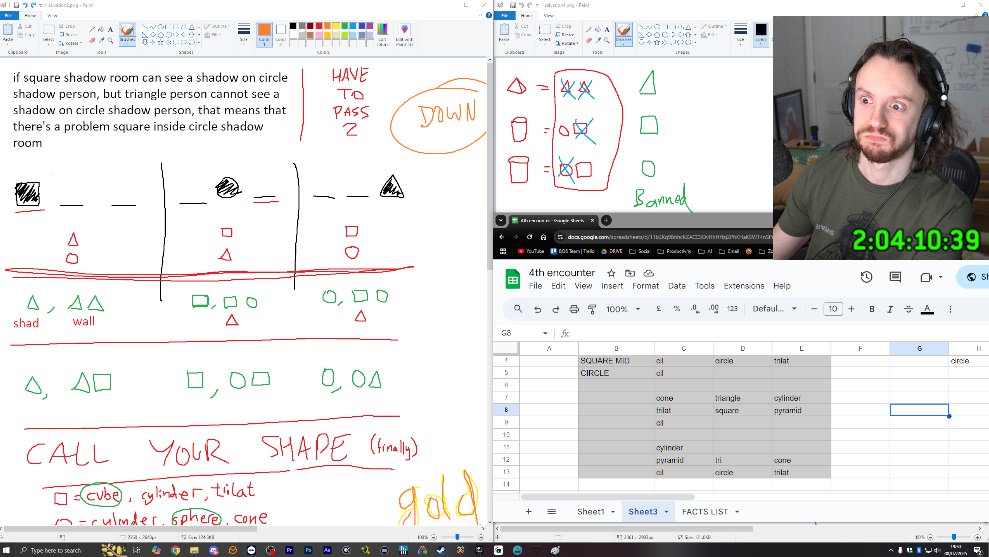The image size is (989, 557).
Task: Open File menu in Google Sheets
Action: click(x=535, y=286)
